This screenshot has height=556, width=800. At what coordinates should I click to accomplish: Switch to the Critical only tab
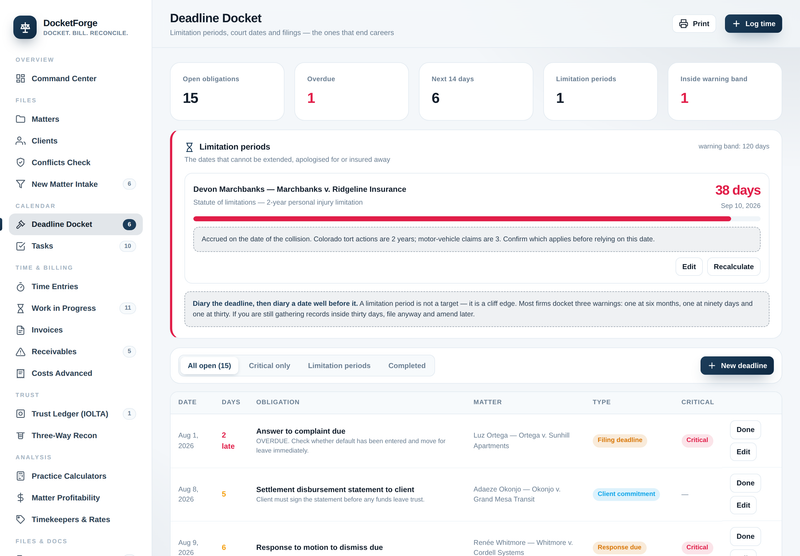click(269, 366)
